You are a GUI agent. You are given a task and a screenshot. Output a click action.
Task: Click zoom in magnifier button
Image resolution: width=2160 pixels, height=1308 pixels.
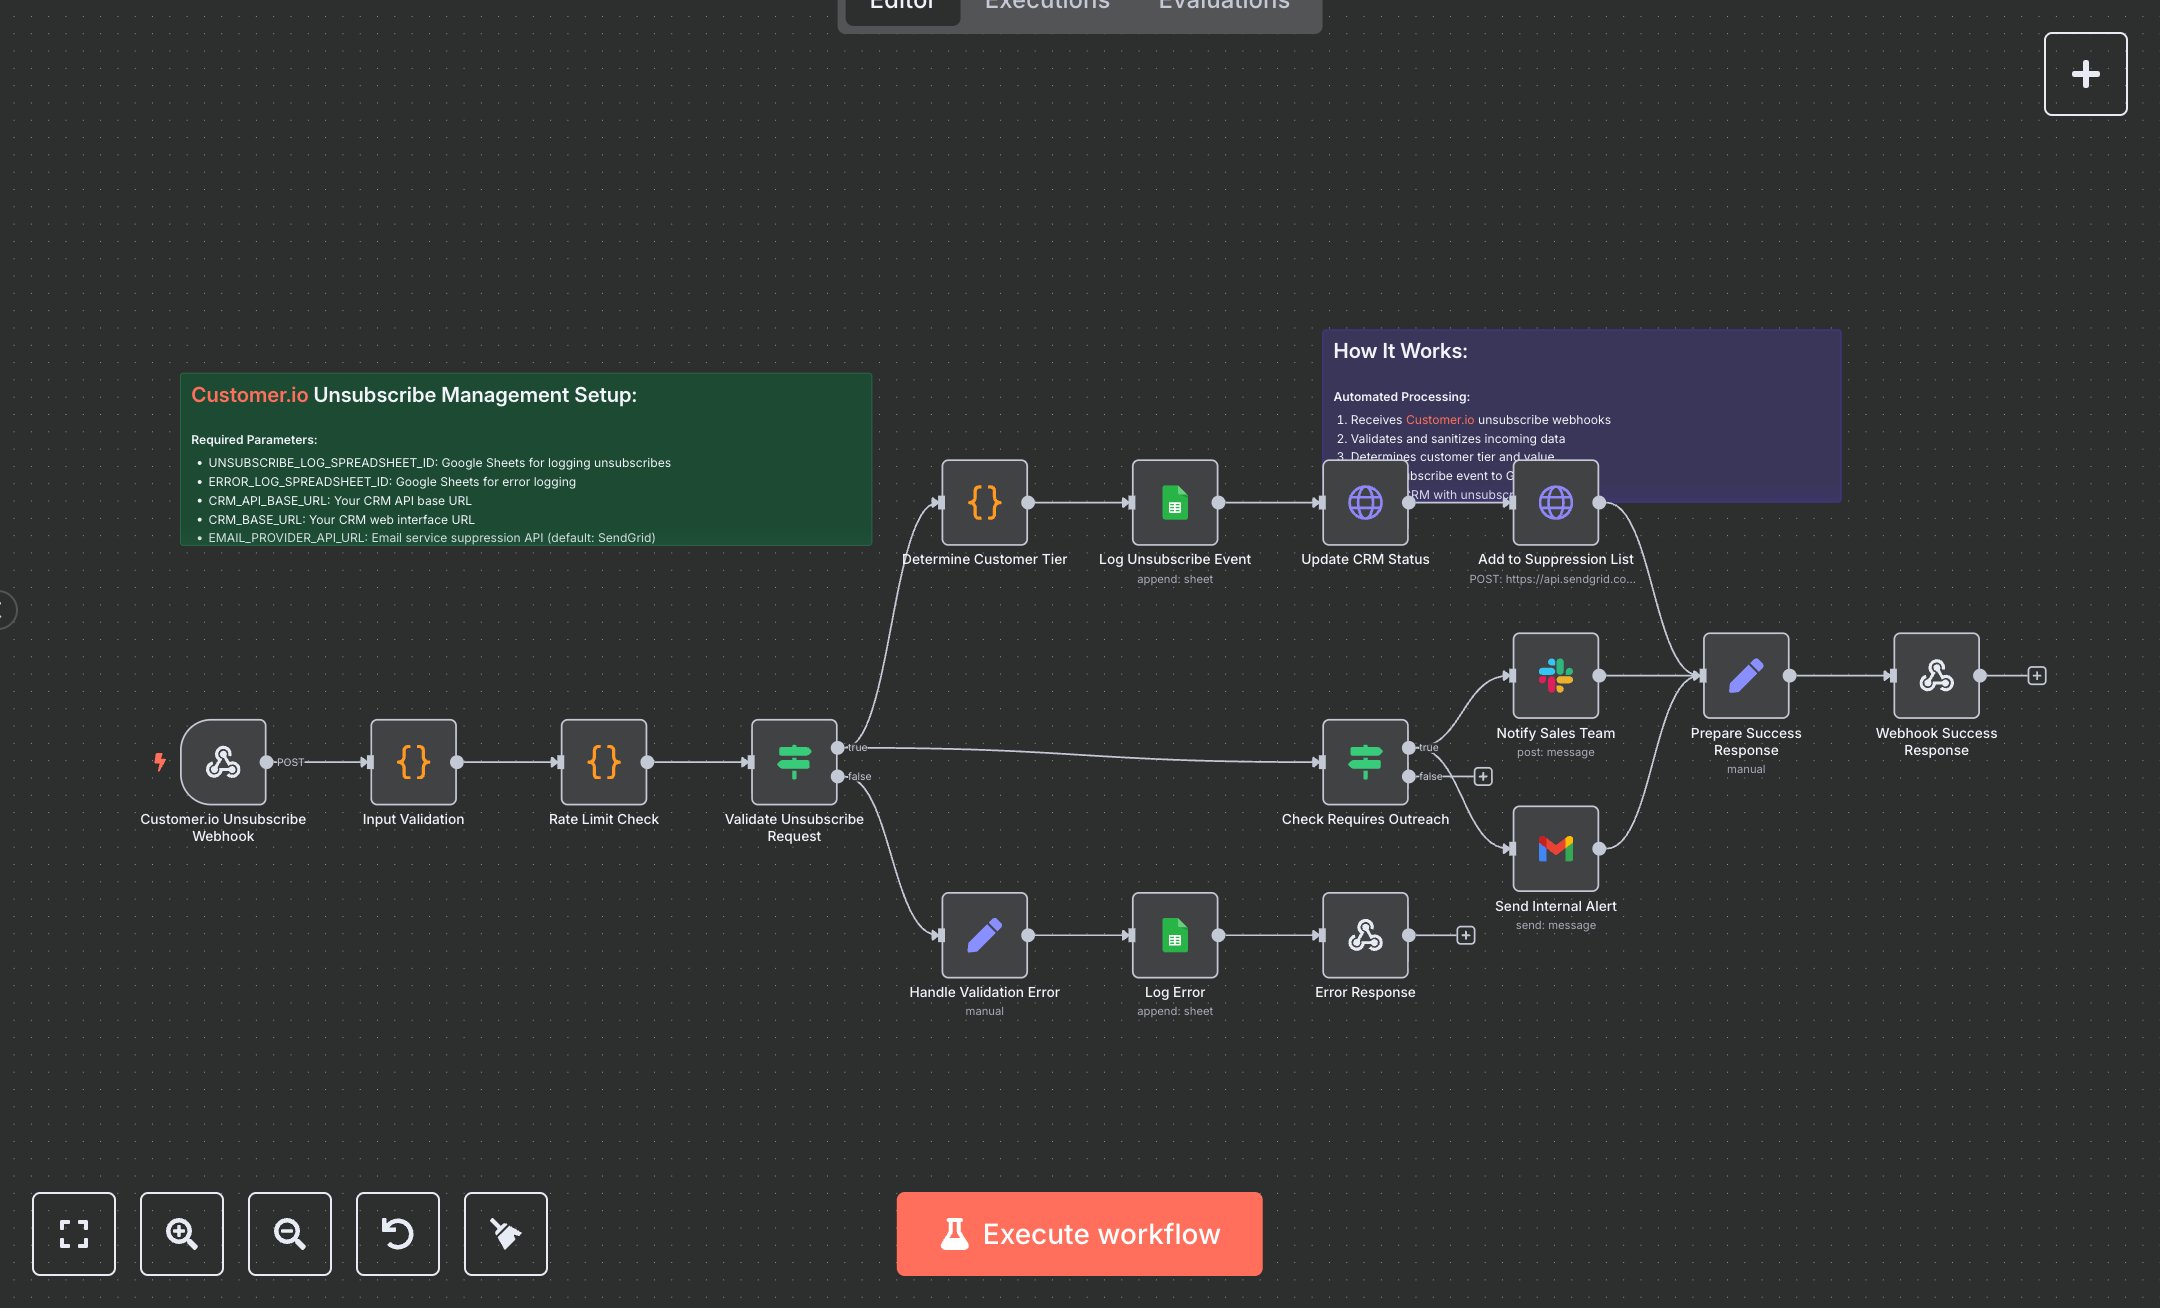(182, 1234)
